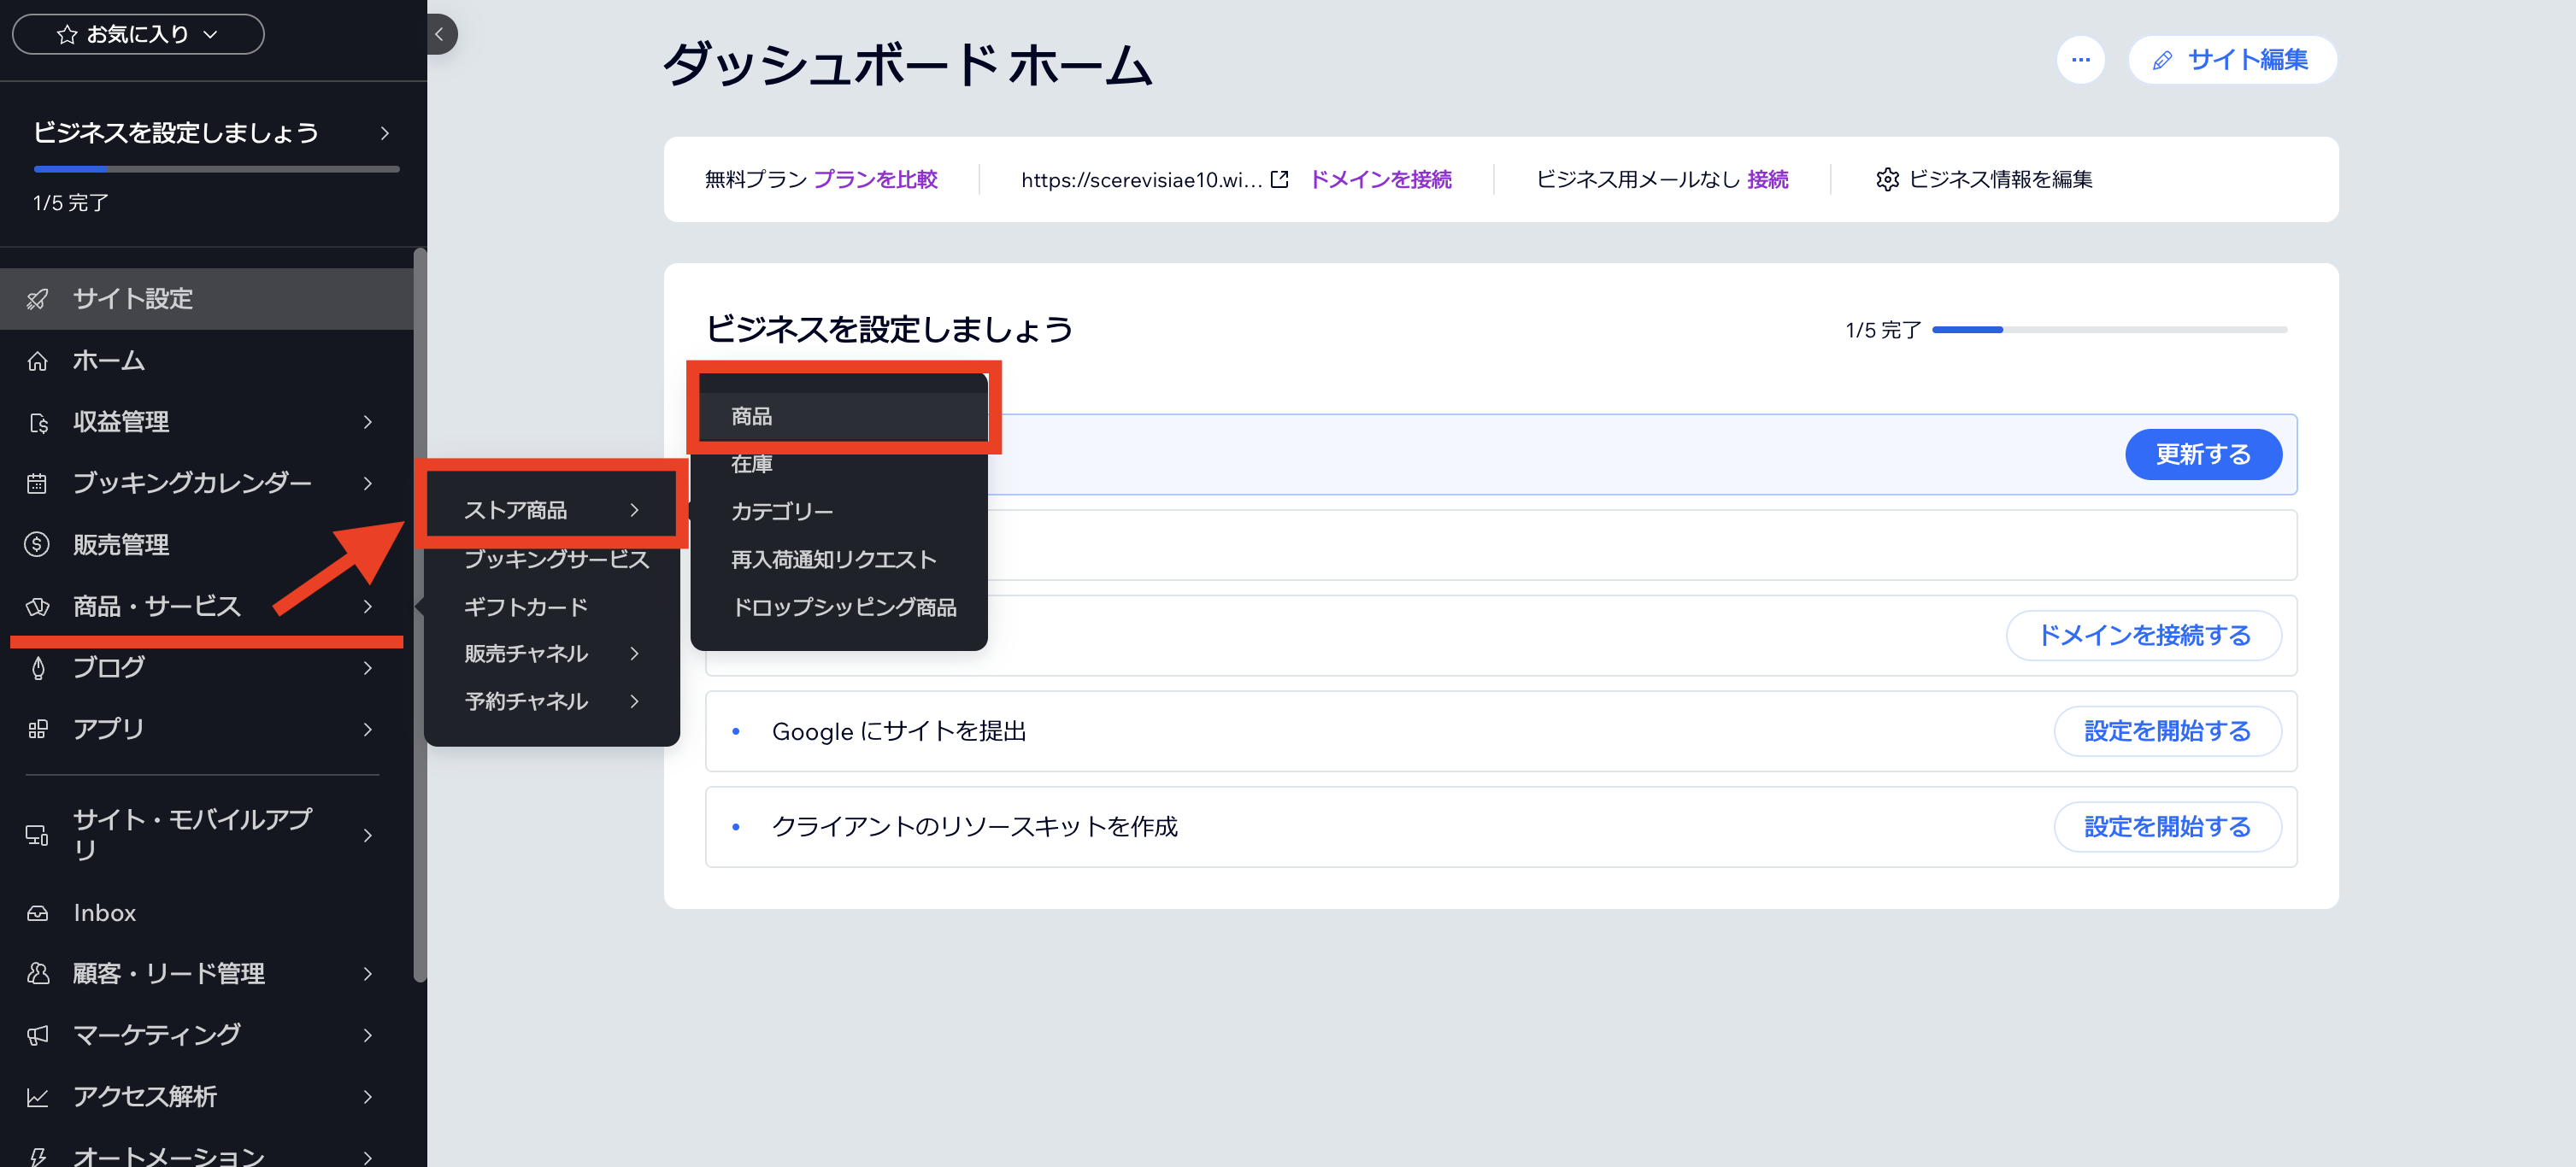Collapse the sidebar with the chevron arrow
The width and height of the screenshot is (2576, 1167).
pos(440,34)
